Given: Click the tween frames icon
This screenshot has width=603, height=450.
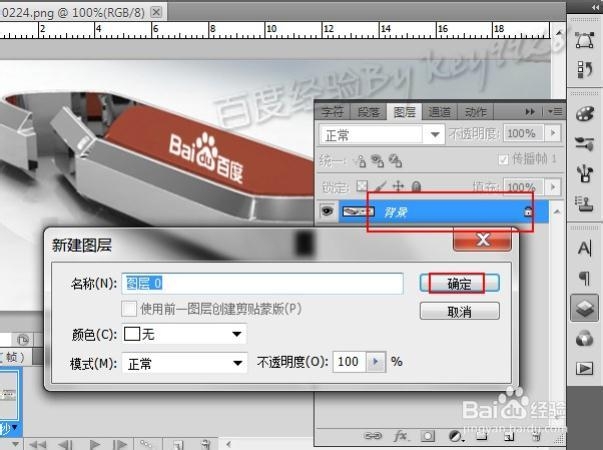Looking at the screenshot, I should [146, 444].
